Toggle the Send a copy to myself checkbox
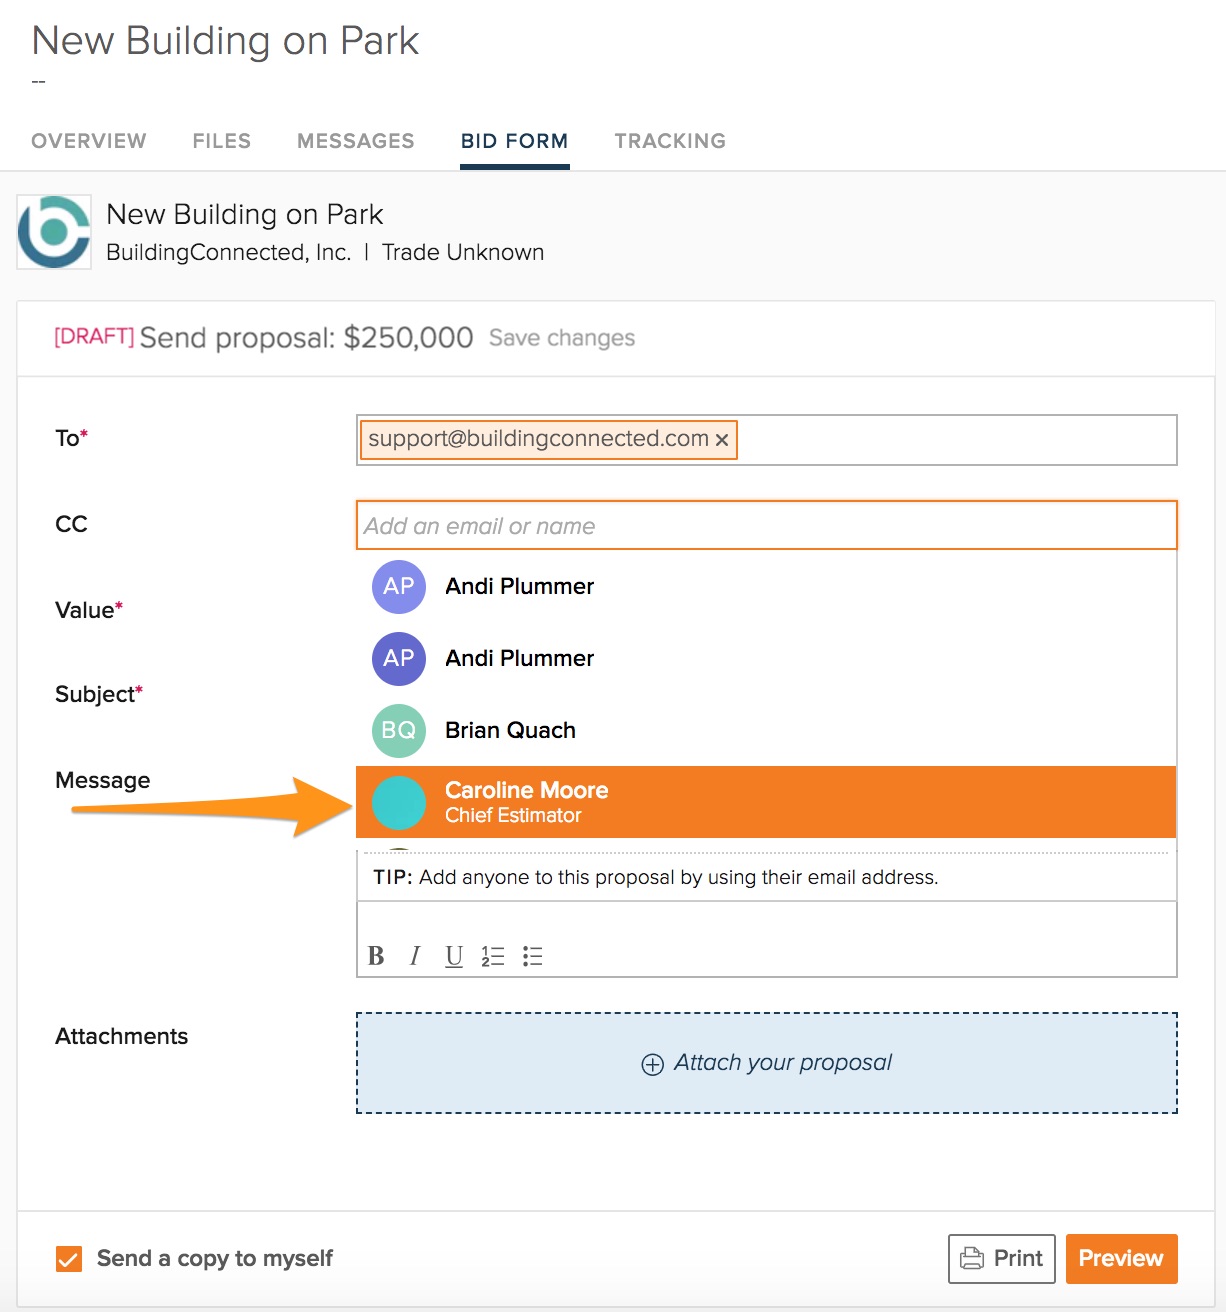 tap(69, 1259)
